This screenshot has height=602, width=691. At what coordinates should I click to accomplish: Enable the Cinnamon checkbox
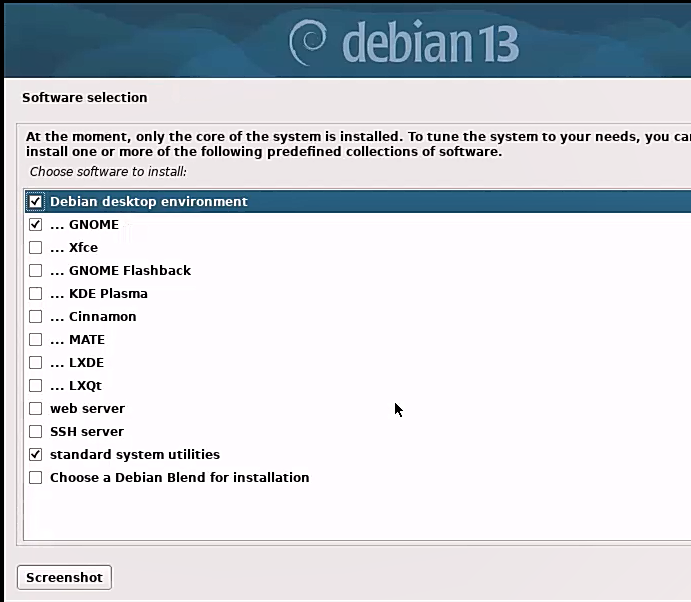coord(36,317)
